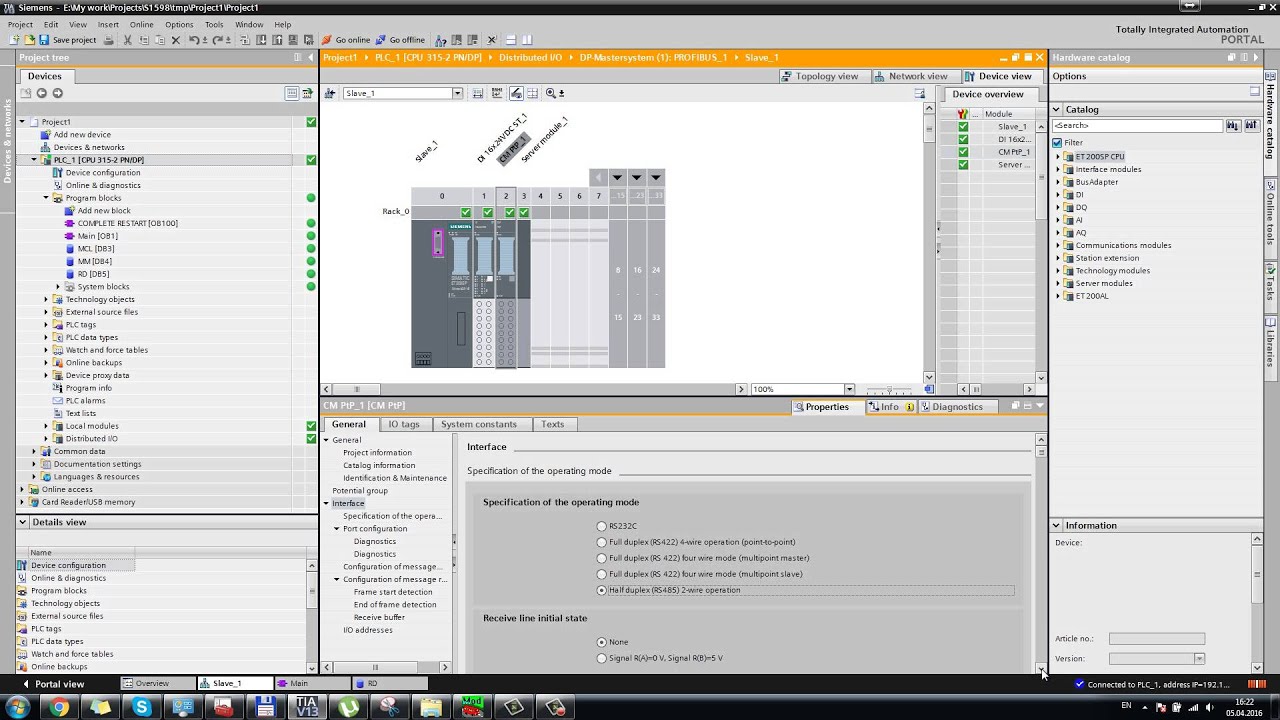Click the Save project toolbar icon
Viewport: 1280px width, 720px height.
coord(43,40)
